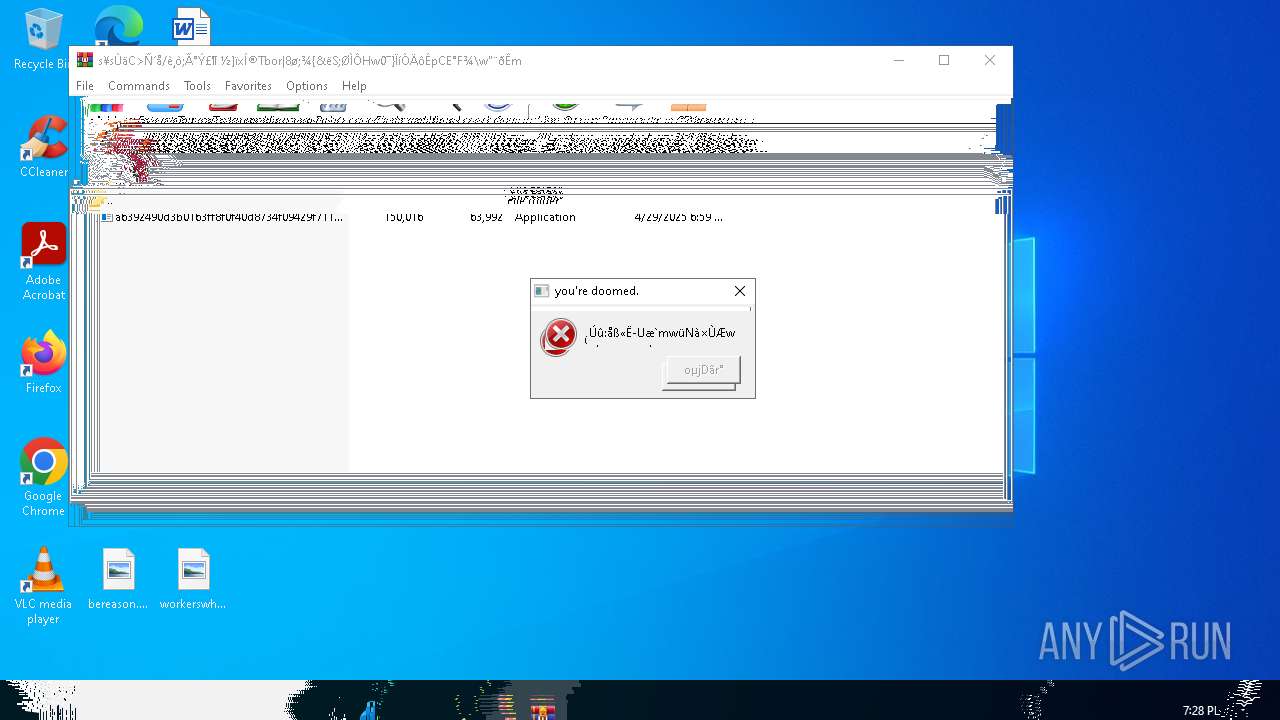Maximize the WinRAR window
Screen dimensions: 1280x720
(944, 60)
